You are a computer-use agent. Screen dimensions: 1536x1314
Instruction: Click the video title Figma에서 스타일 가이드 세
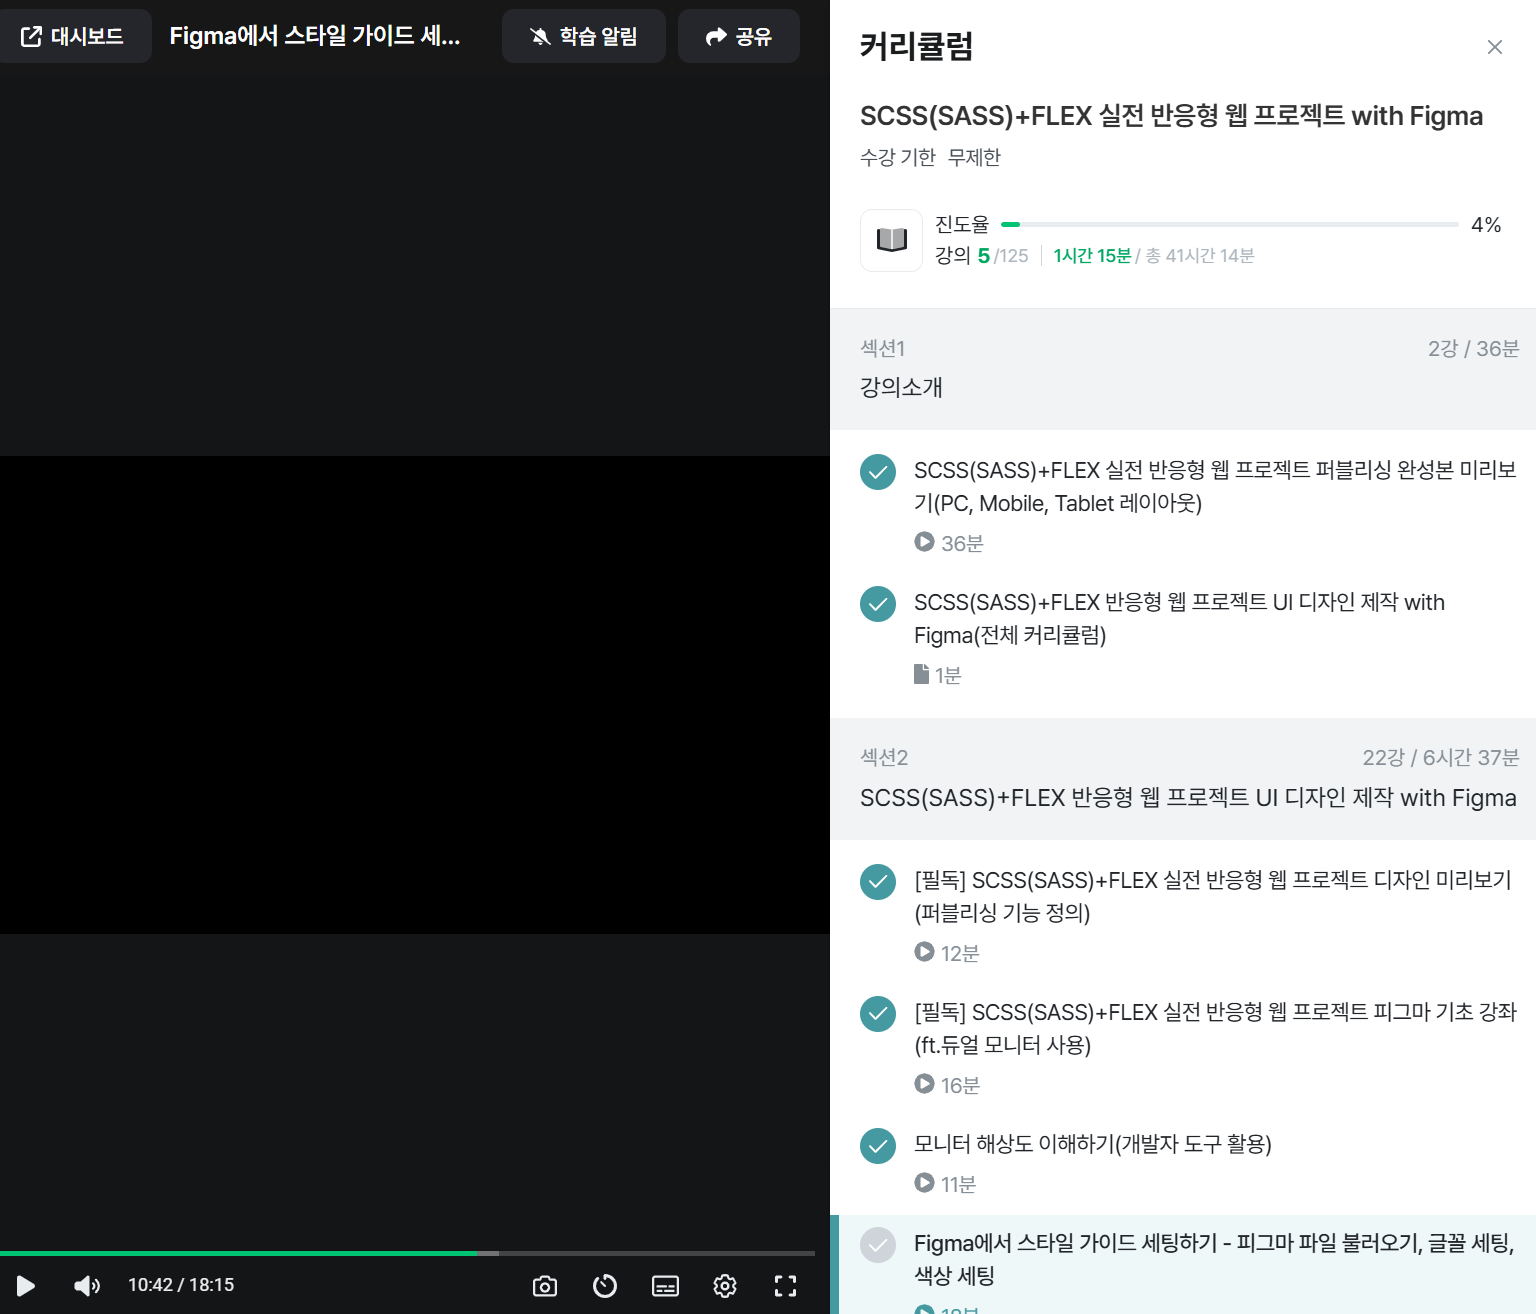click(x=315, y=36)
